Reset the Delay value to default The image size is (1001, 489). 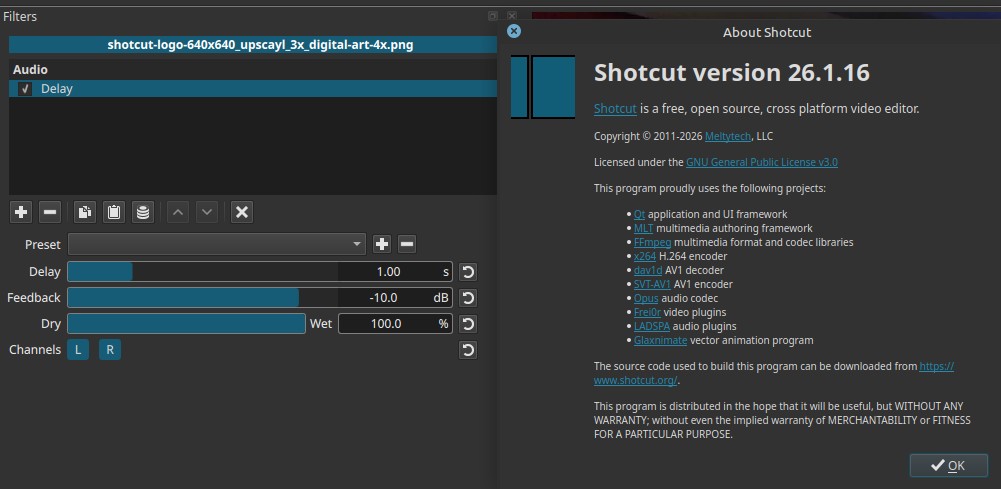point(467,272)
